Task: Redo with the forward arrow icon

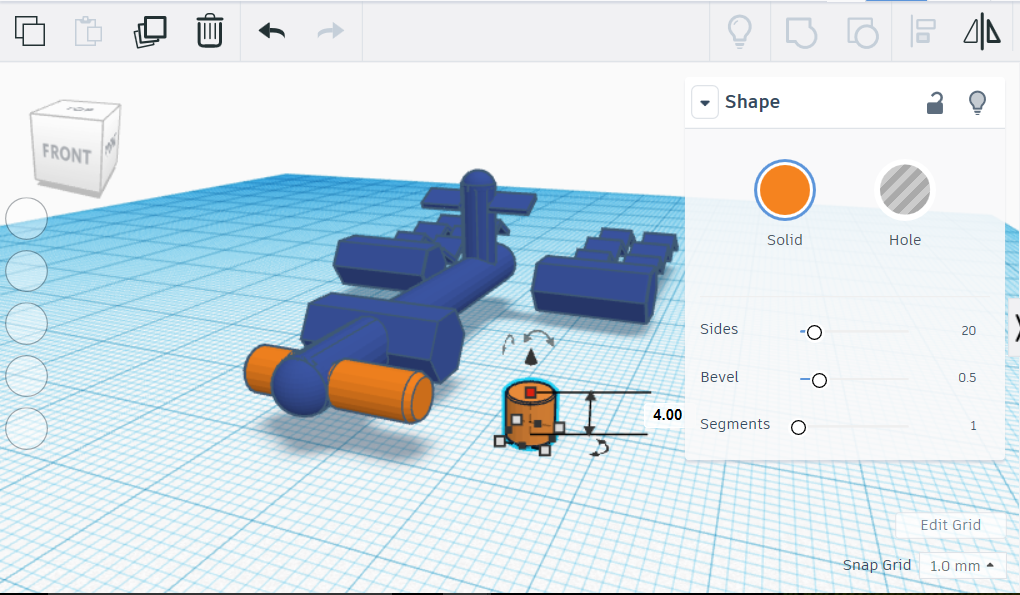Action: point(330,31)
